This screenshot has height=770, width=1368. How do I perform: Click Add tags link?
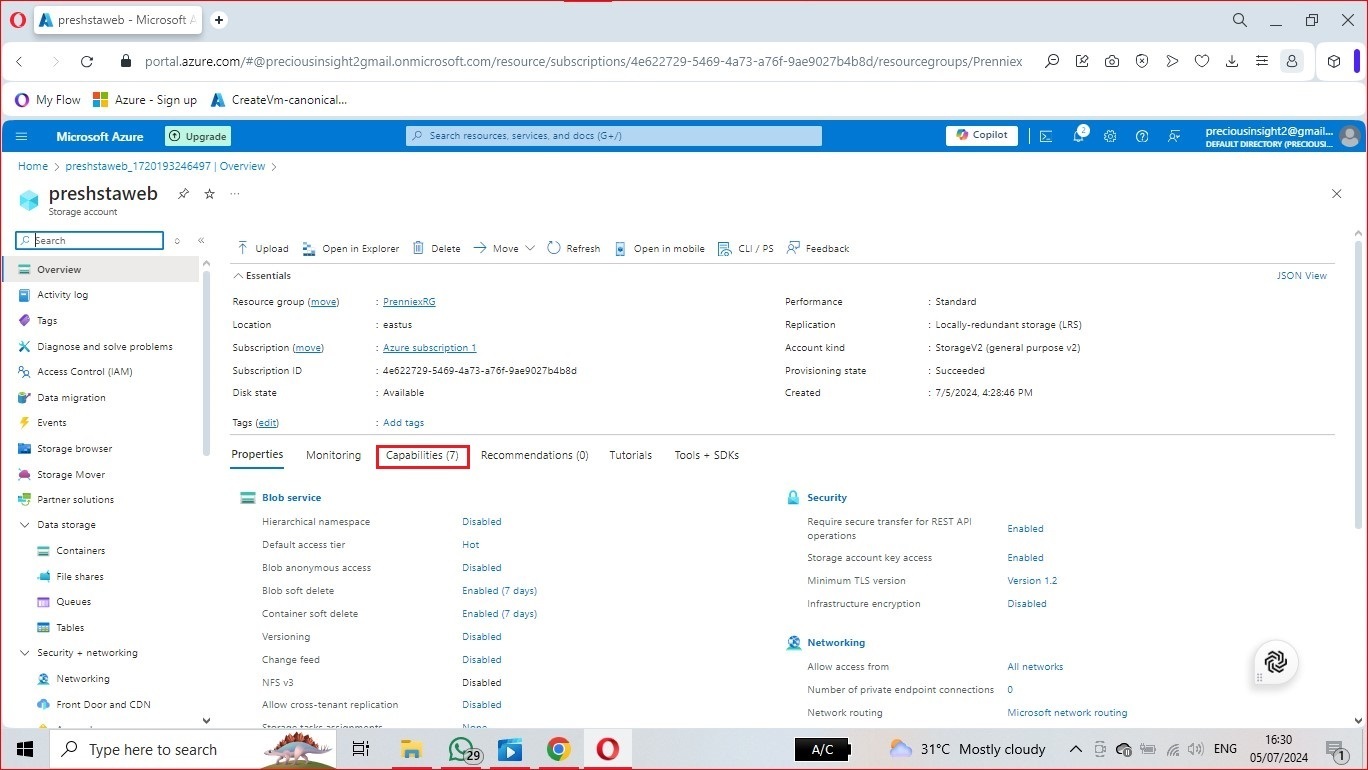click(404, 423)
